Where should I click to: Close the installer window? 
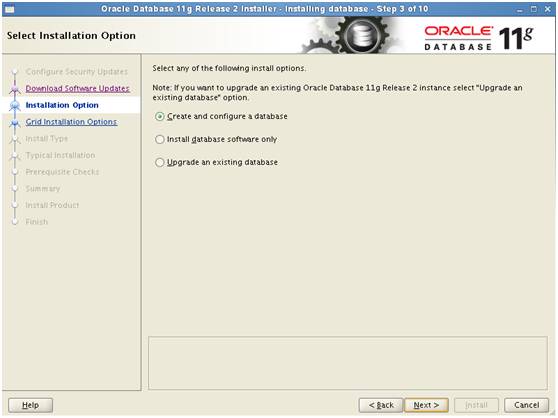tap(548, 9)
